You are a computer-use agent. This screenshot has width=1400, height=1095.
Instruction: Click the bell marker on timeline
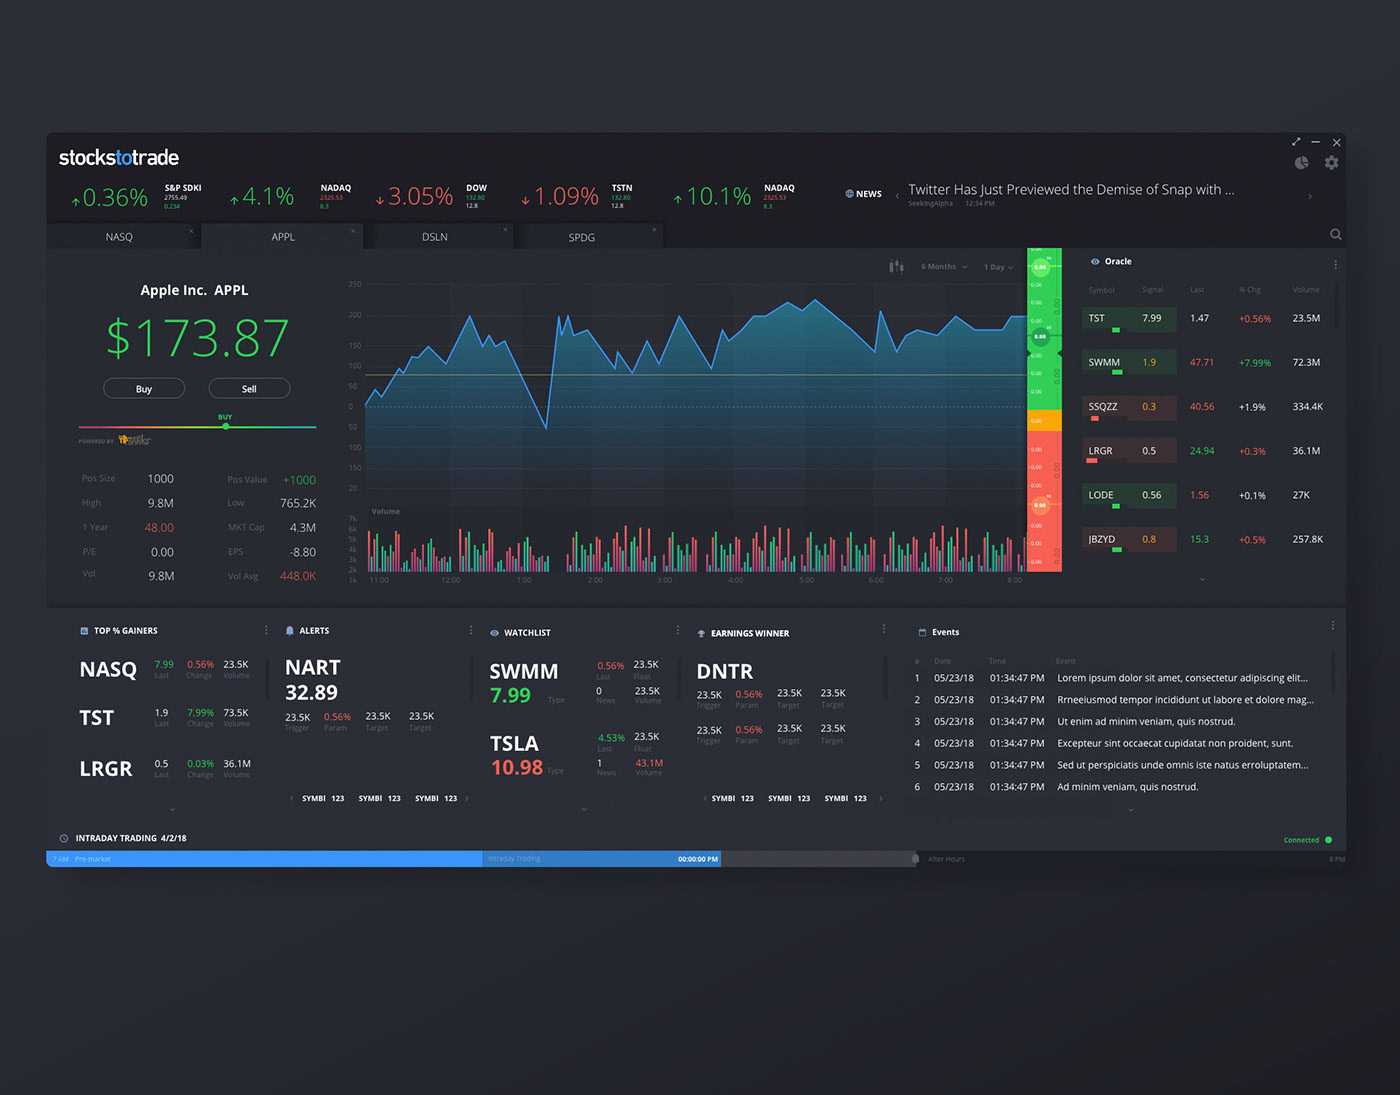click(915, 859)
